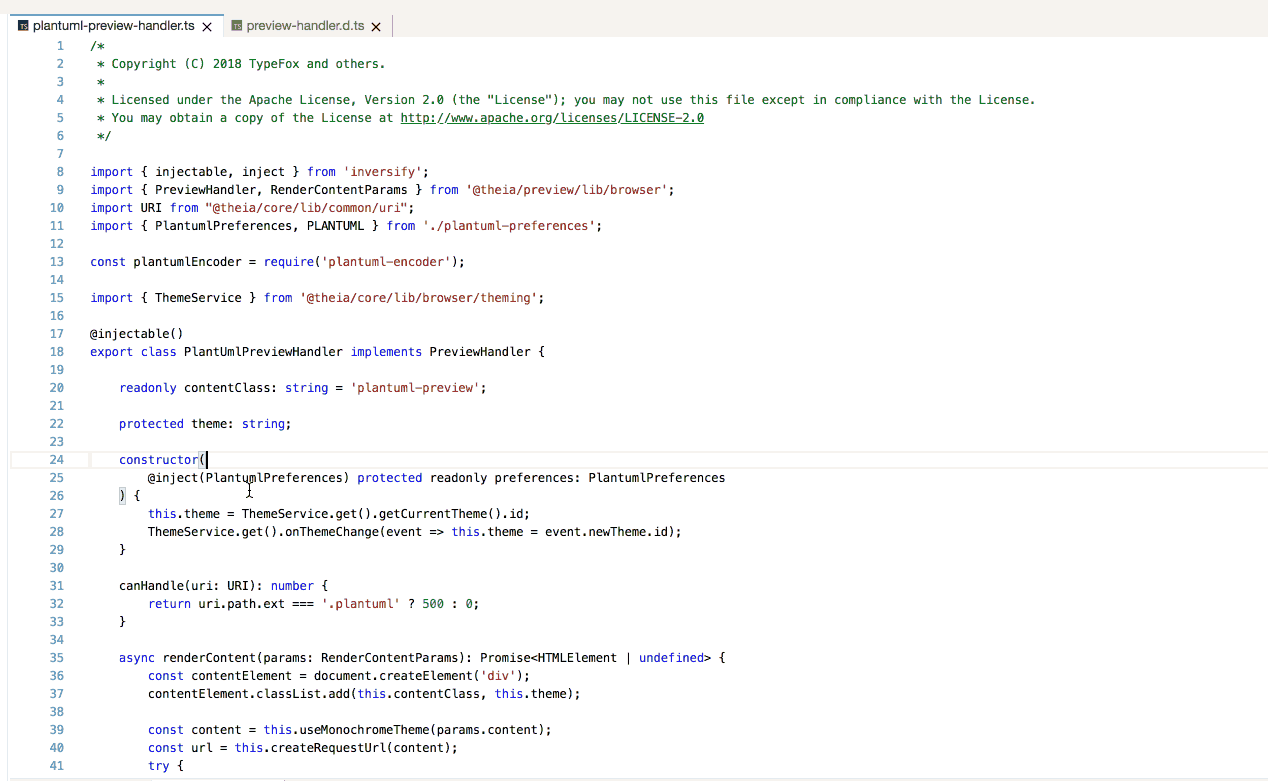Click the "@theia/core/lib/common/uri" import path
The image size is (1268, 781).
(306, 208)
